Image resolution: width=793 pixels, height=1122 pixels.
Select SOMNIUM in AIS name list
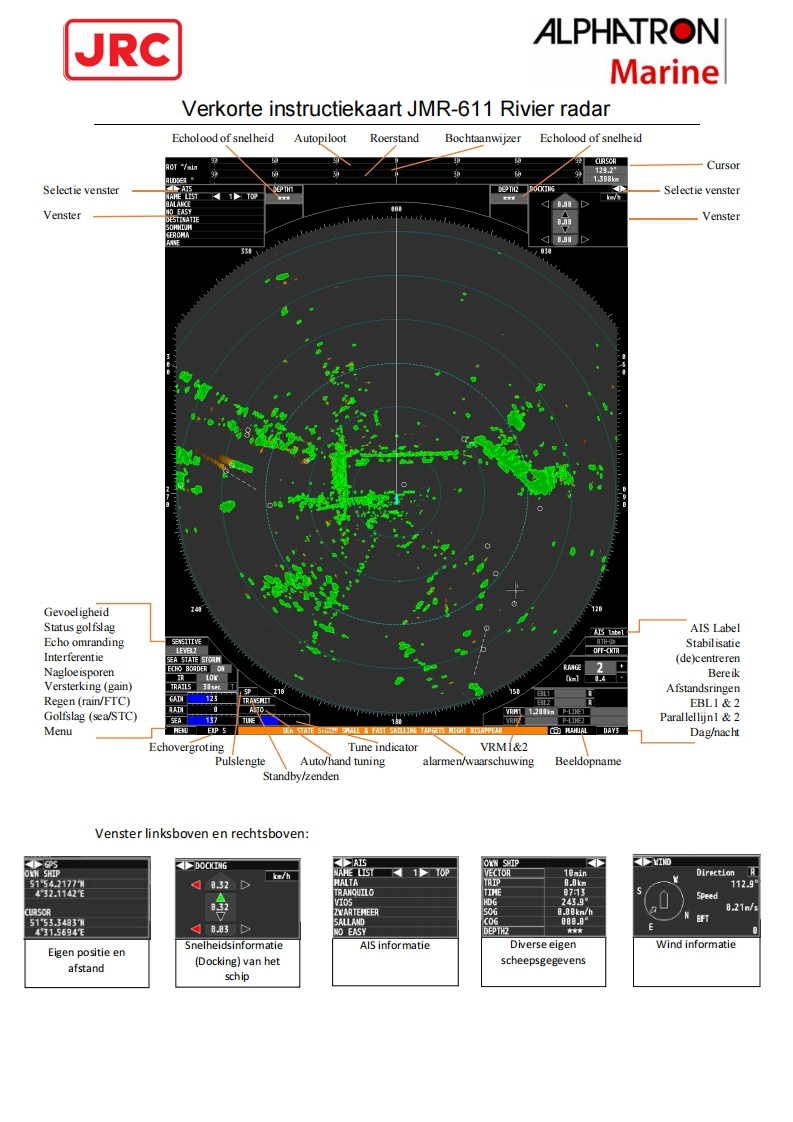click(215, 228)
